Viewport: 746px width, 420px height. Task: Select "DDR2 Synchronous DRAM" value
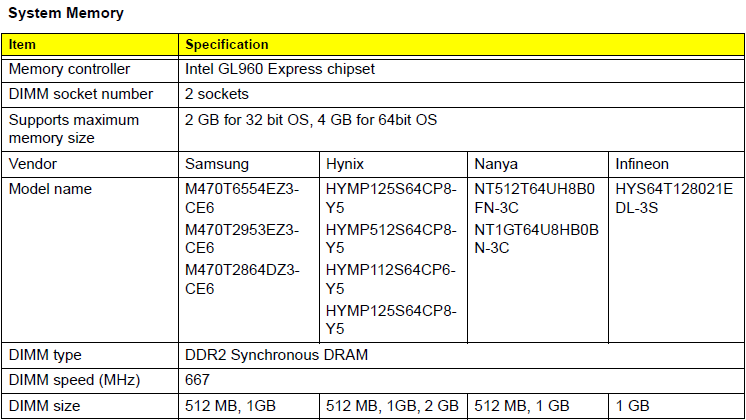[x=276, y=355]
